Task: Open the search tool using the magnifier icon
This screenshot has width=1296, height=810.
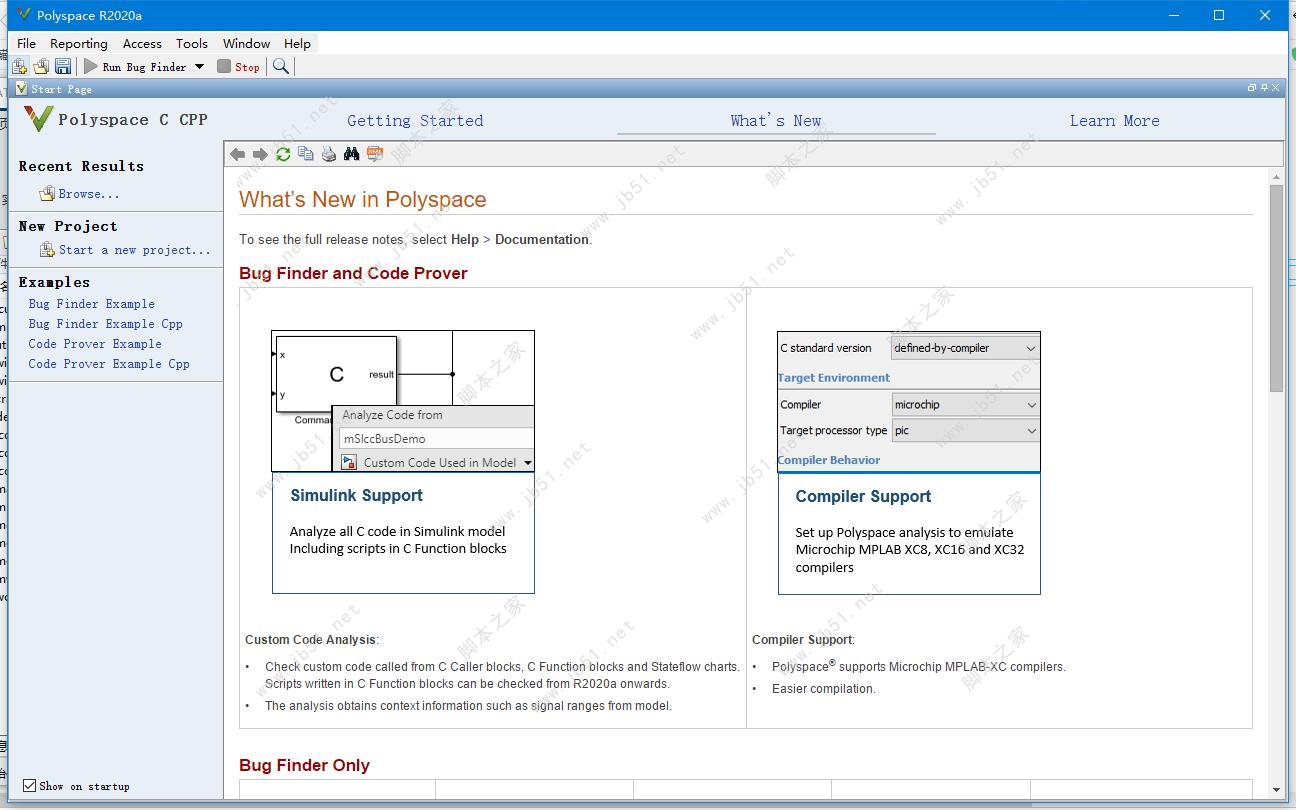Action: [x=280, y=66]
